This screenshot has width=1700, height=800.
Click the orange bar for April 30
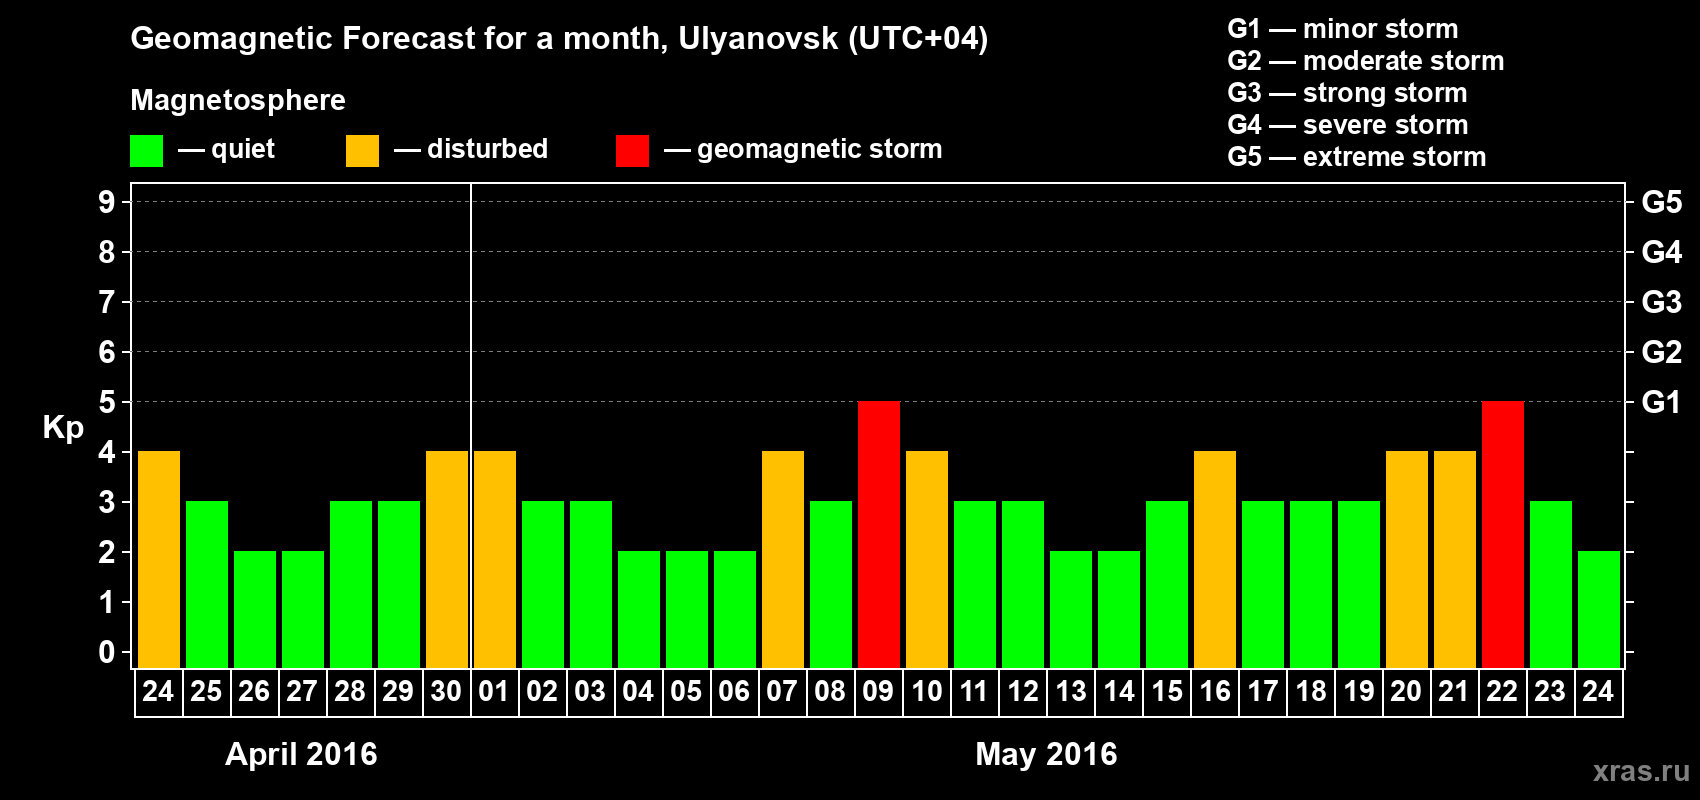pos(447,559)
